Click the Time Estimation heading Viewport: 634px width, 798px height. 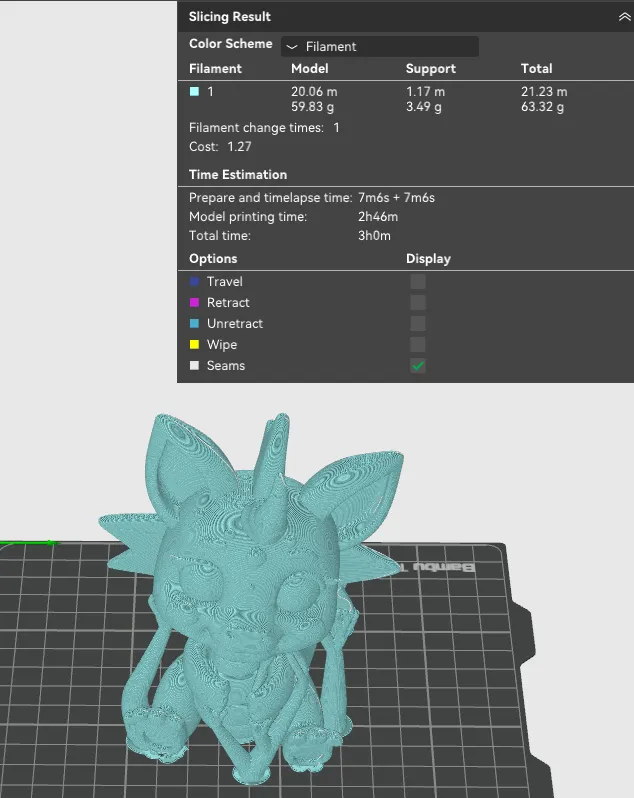(x=238, y=175)
